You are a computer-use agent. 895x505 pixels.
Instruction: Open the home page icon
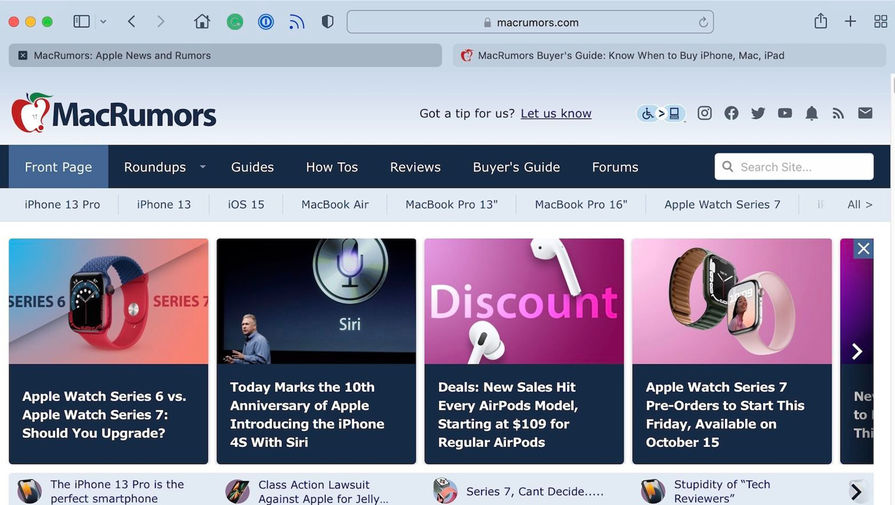[x=202, y=22]
